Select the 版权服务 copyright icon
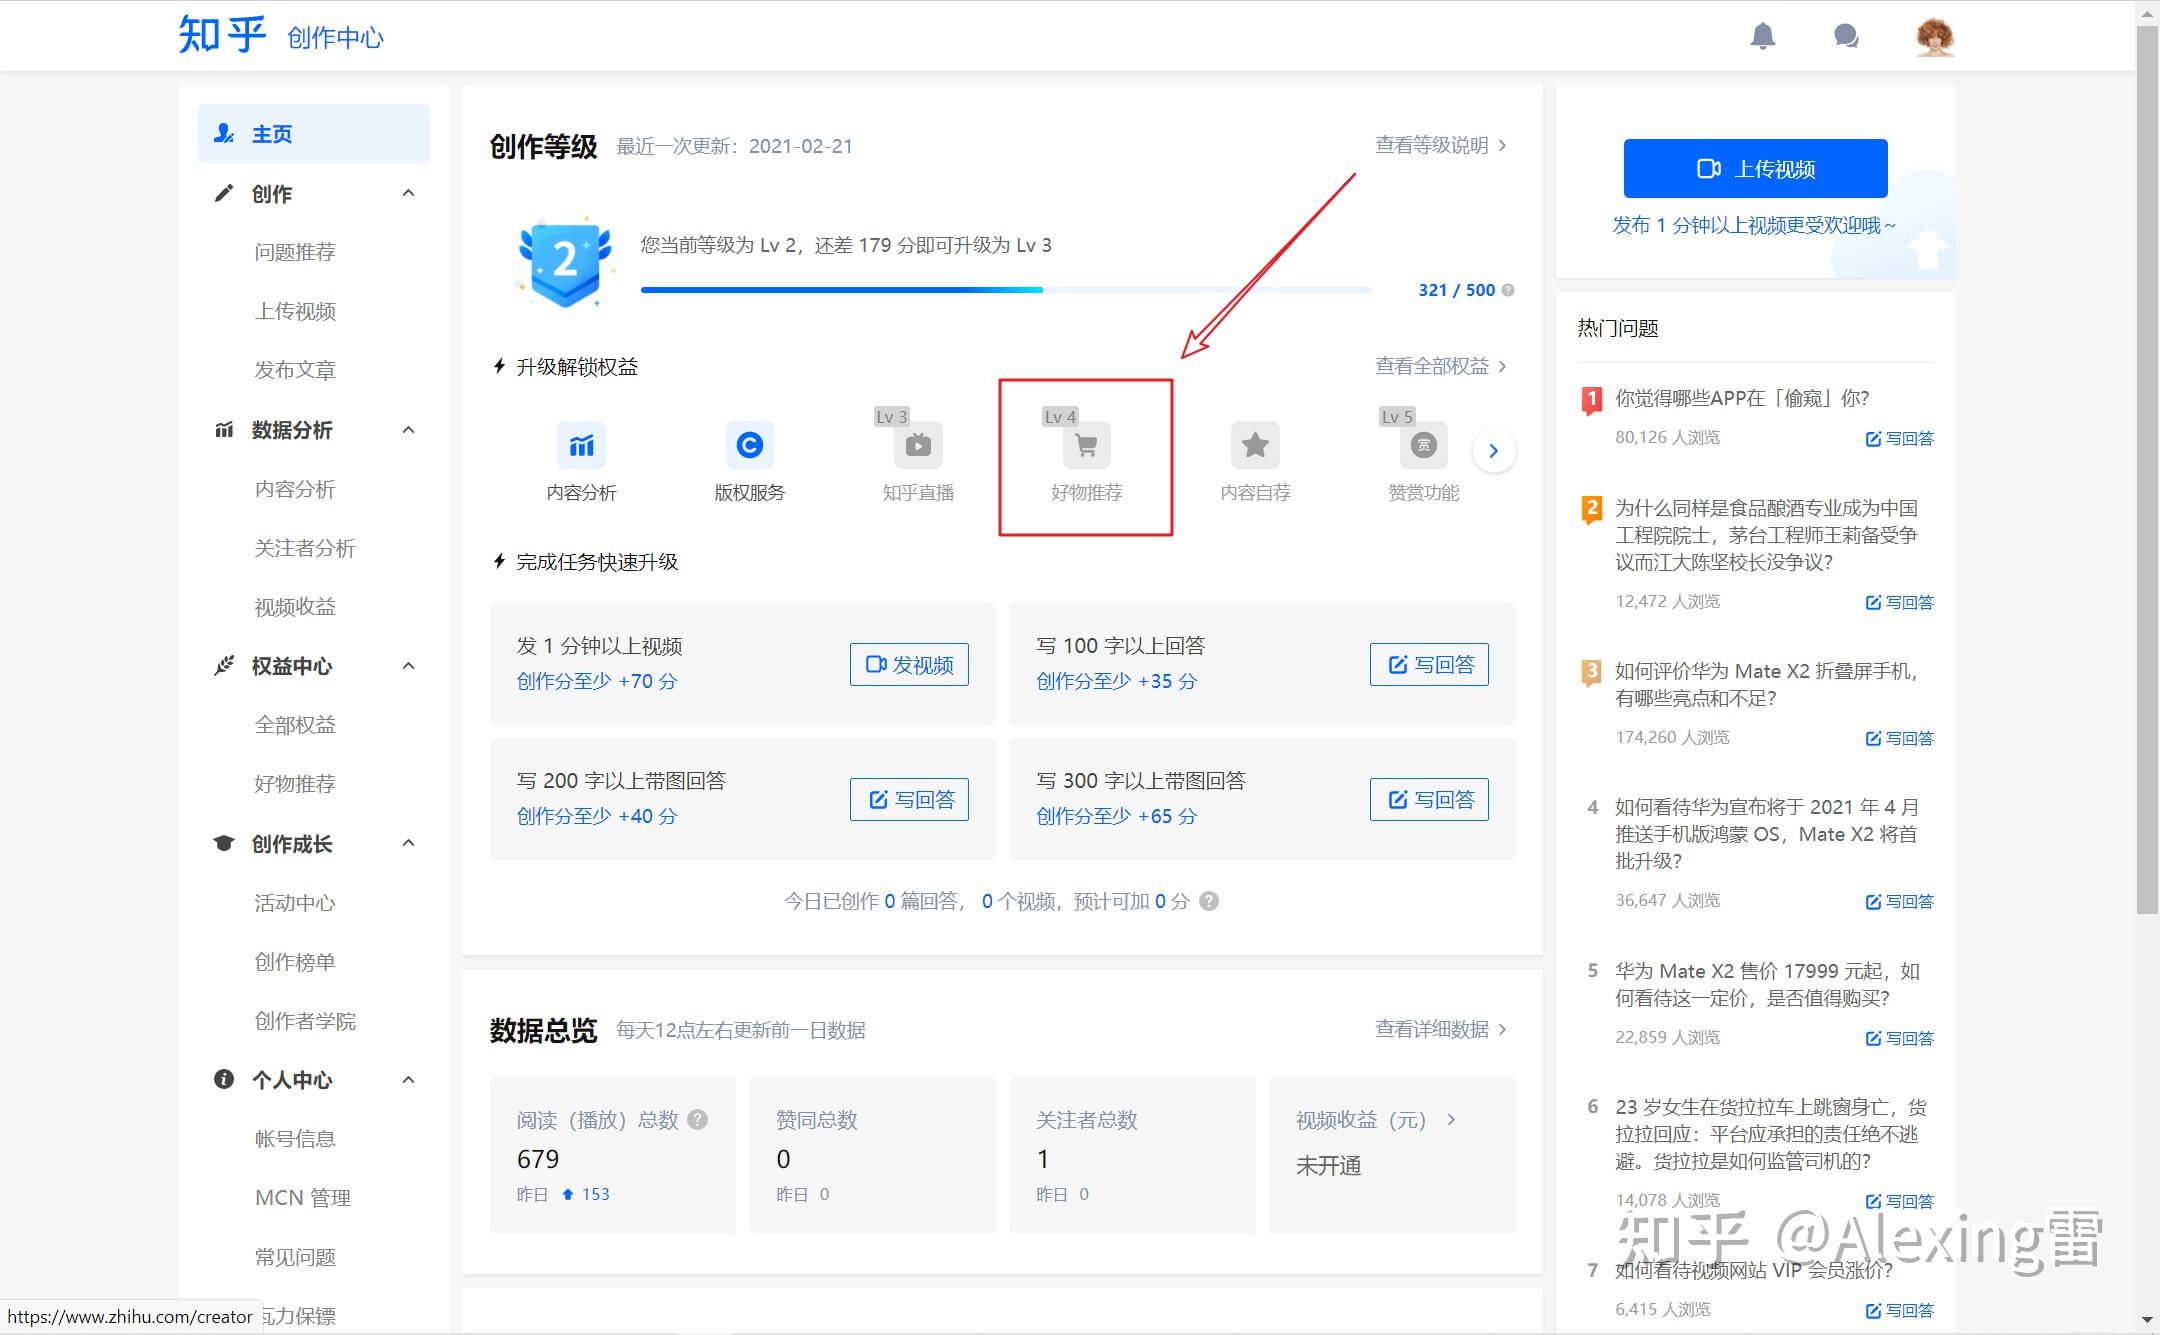Image resolution: width=2160 pixels, height=1335 pixels. pos(750,445)
